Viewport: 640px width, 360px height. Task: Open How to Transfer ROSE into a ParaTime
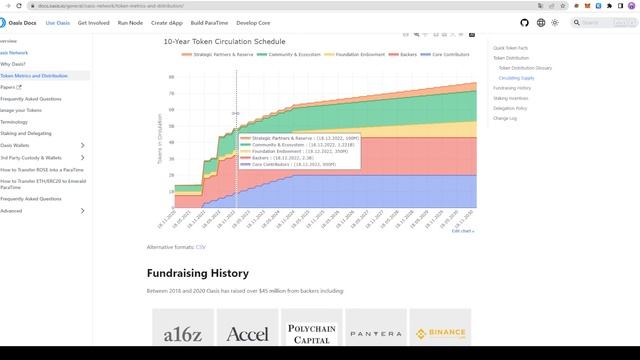click(x=42, y=169)
